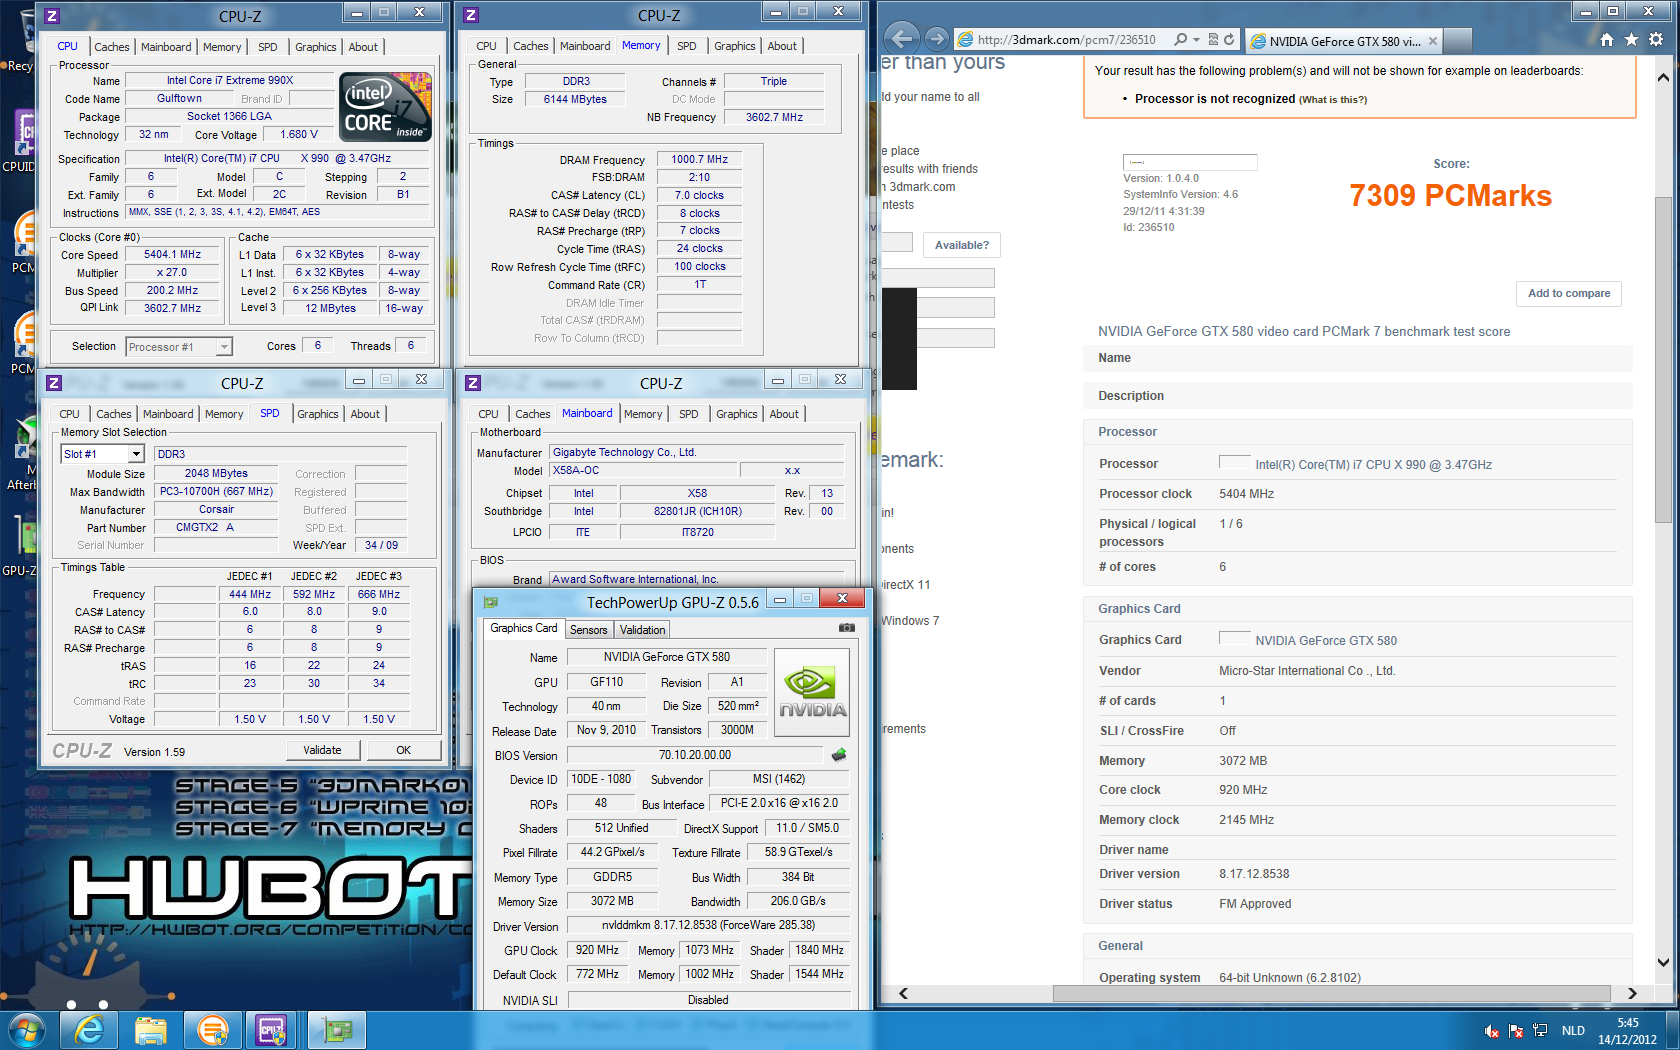The height and width of the screenshot is (1050, 1680).
Task: Click scroll-up arrow of the browser page
Action: tap(1663, 77)
